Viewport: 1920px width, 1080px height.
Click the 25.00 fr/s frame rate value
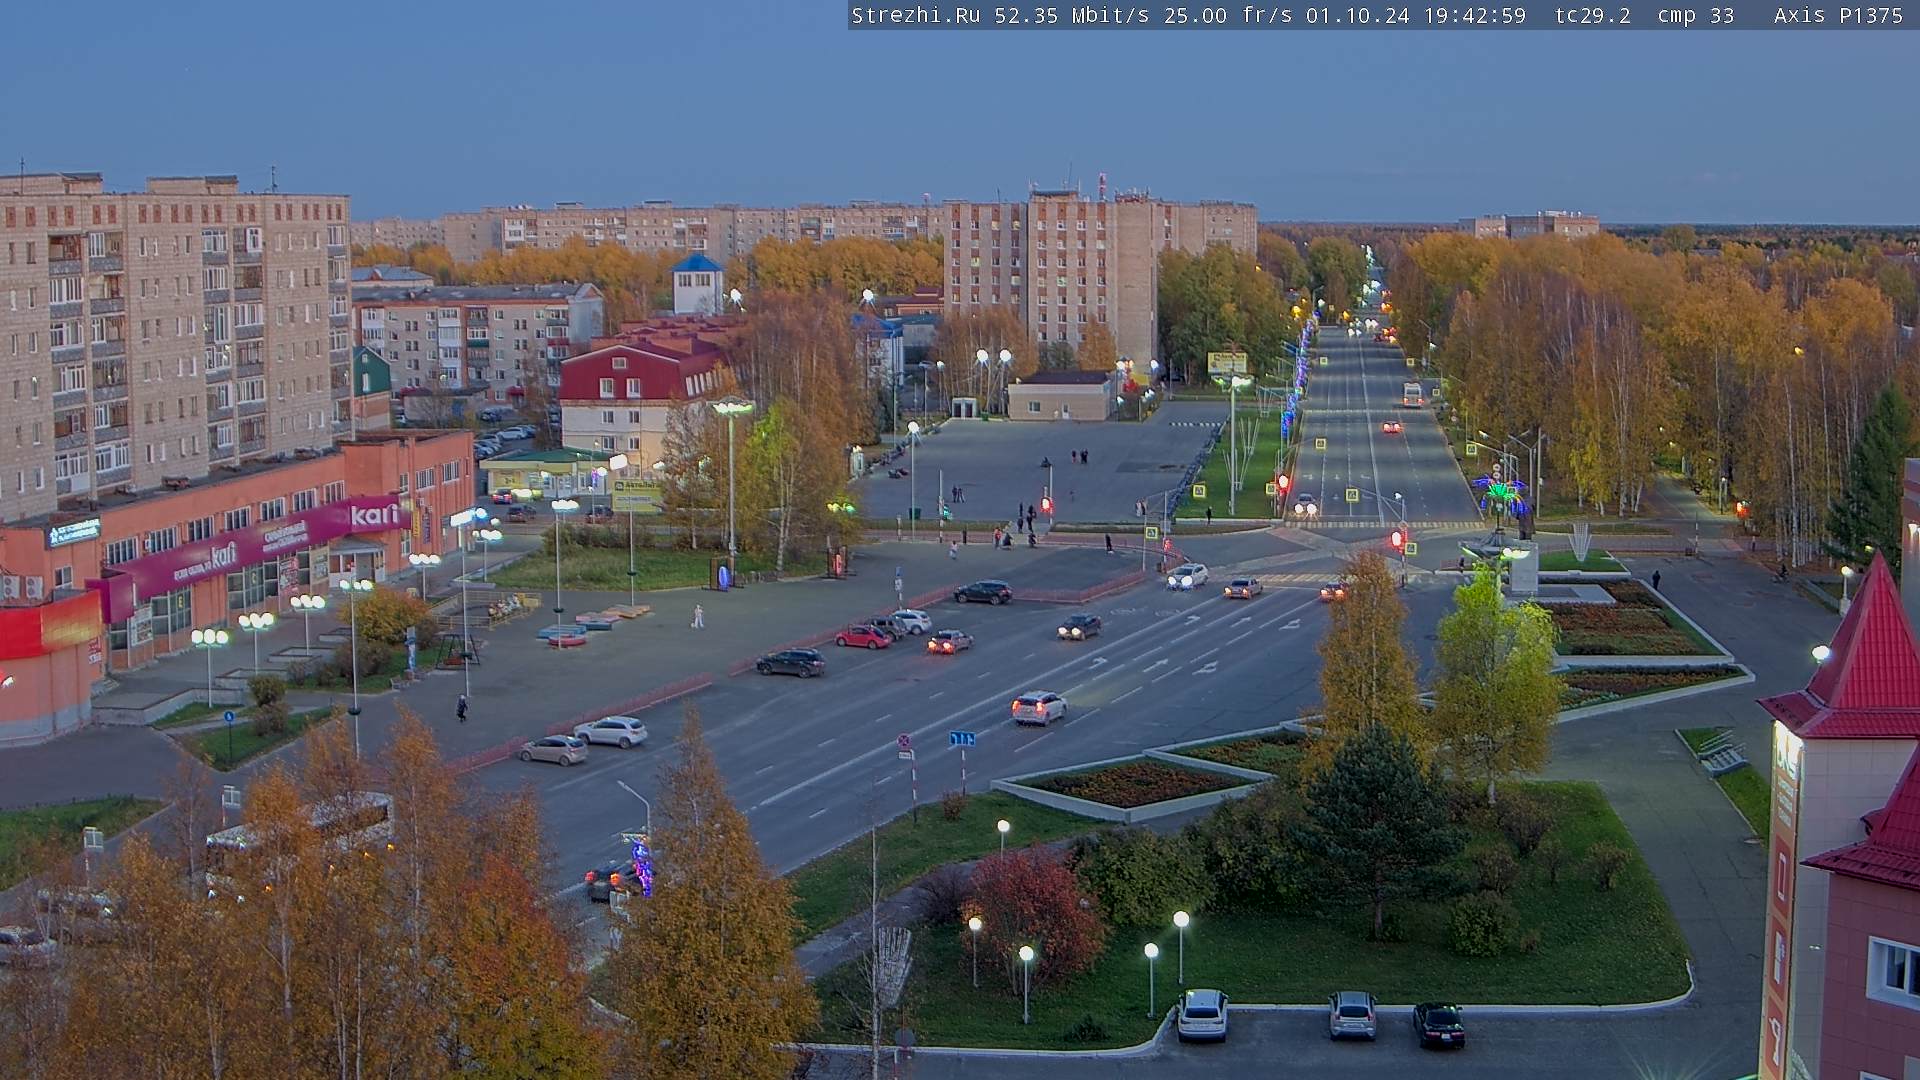tap(1228, 15)
